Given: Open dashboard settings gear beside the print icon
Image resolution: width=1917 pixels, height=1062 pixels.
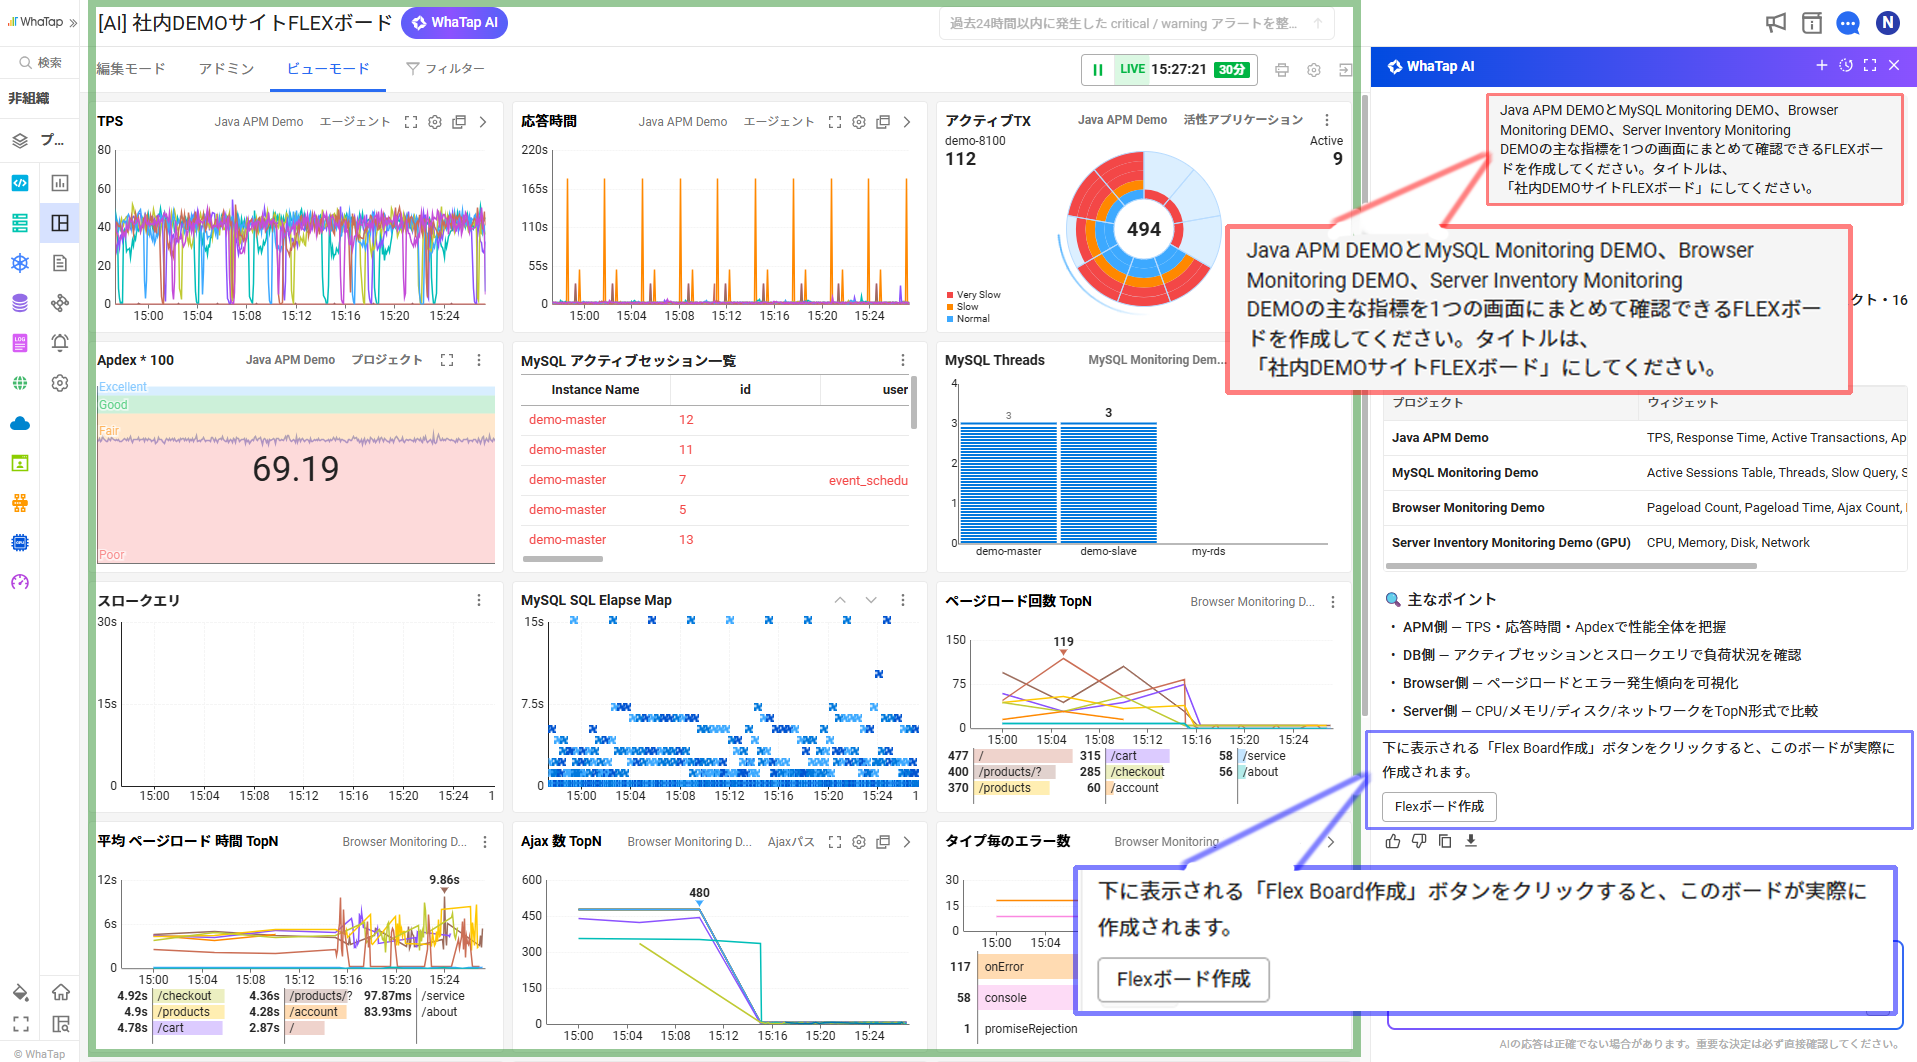Looking at the screenshot, I should [x=1314, y=70].
